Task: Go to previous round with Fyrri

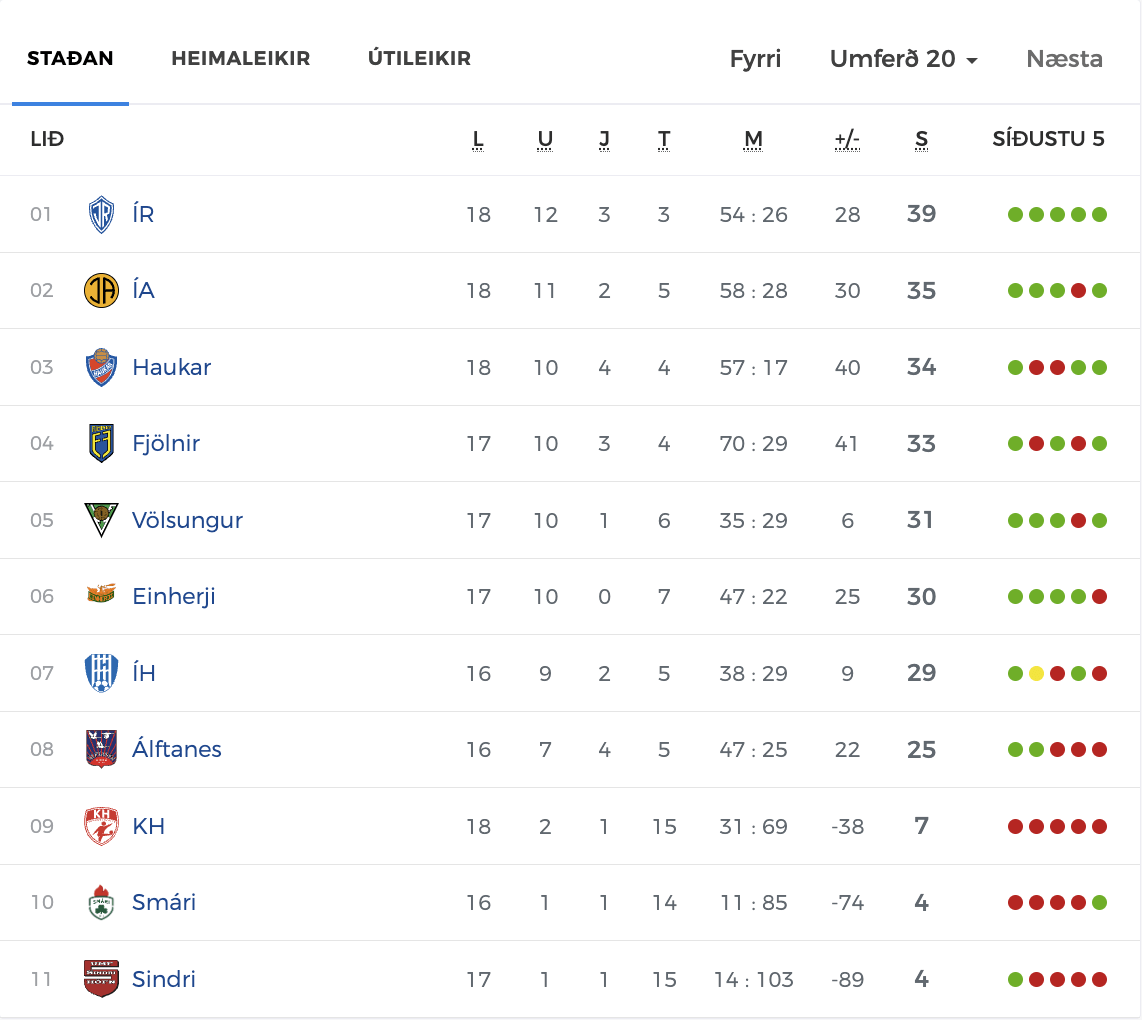Action: coord(755,59)
